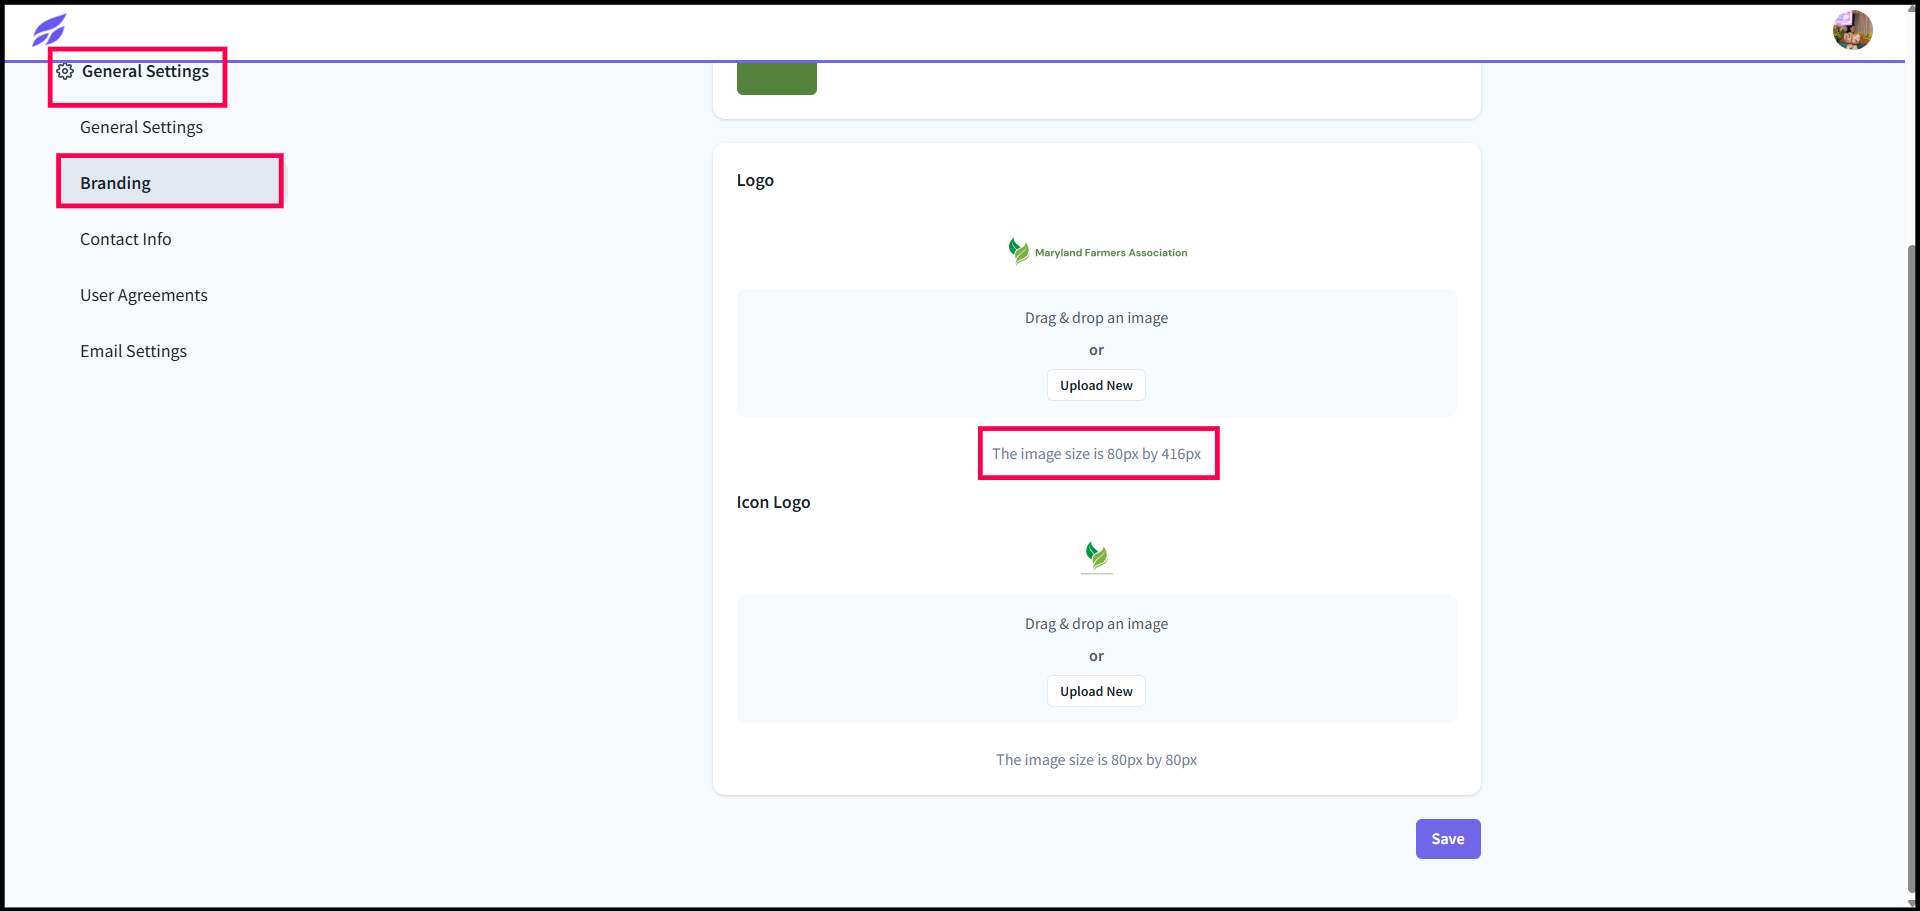Open the User Agreements section
1920x911 pixels.
point(143,295)
